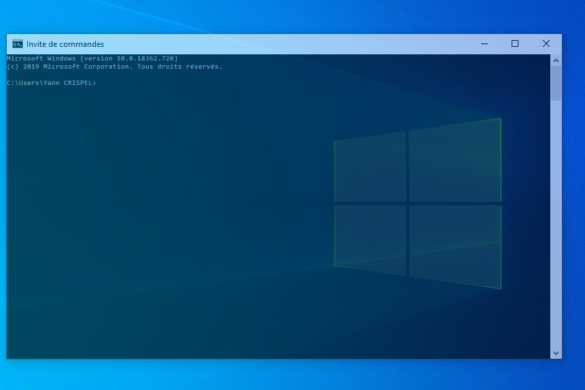The width and height of the screenshot is (585, 390).
Task: Minimize the Invite de commandes window
Action: (x=484, y=44)
